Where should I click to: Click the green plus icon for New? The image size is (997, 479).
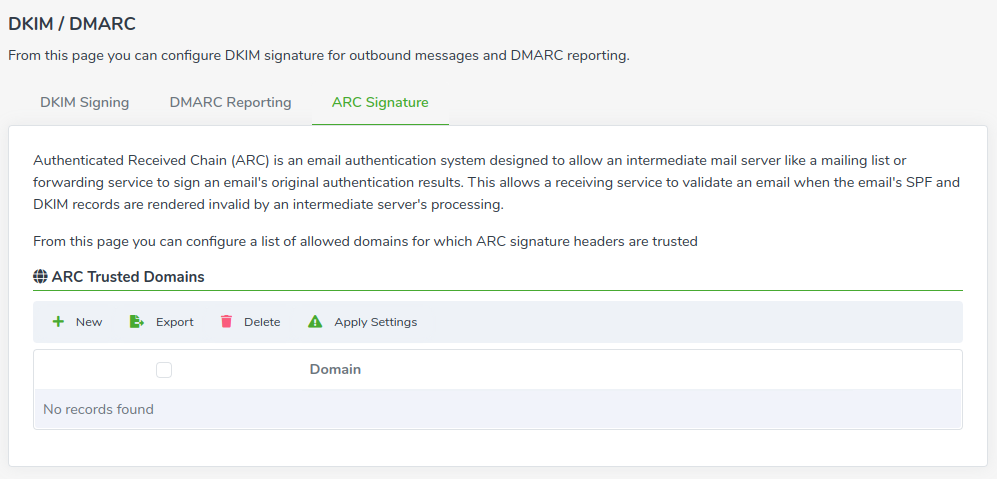pos(58,322)
